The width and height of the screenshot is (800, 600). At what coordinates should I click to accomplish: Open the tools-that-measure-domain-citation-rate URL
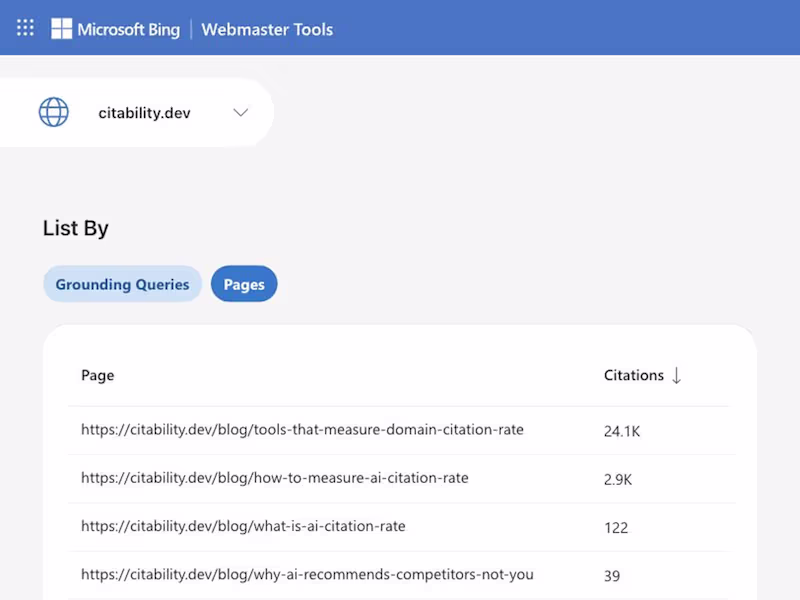coord(302,430)
